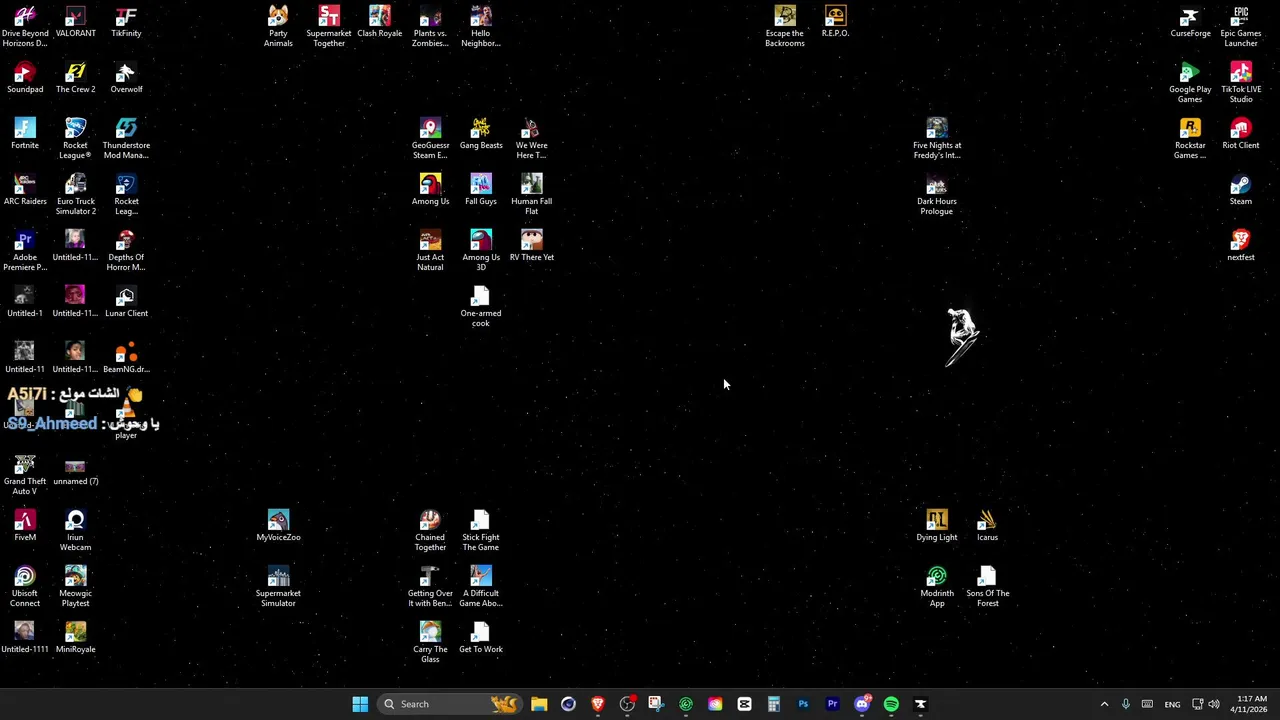The height and width of the screenshot is (720, 1280).
Task: Select the Icarus desktop icon
Action: [x=987, y=526]
